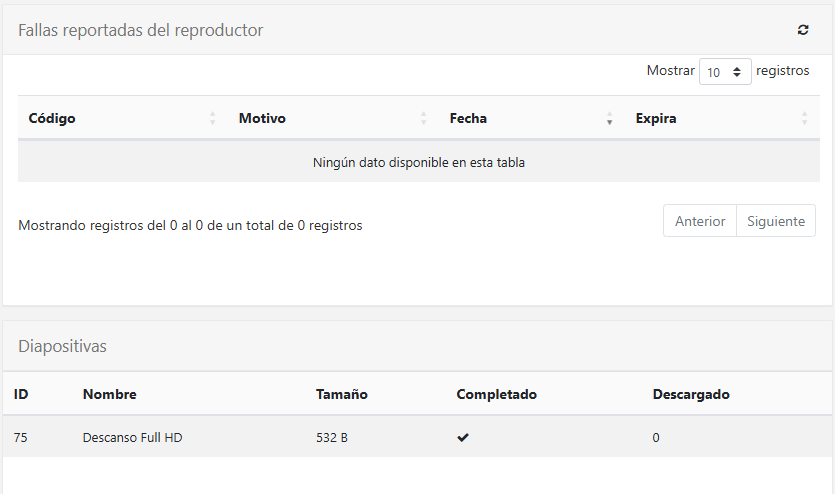Click the Expira column sort arrows
The height and width of the screenshot is (494, 835).
click(x=804, y=118)
